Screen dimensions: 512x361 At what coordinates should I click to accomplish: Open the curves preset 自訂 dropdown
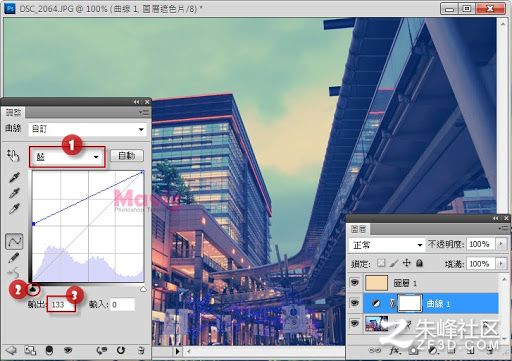(x=88, y=129)
